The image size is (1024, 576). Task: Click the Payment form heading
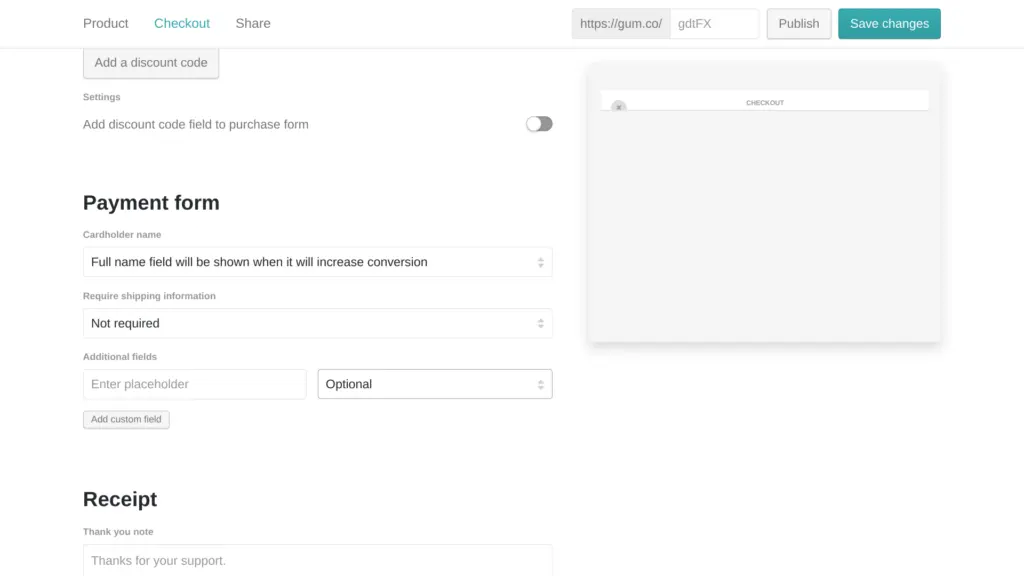pyautogui.click(x=151, y=203)
